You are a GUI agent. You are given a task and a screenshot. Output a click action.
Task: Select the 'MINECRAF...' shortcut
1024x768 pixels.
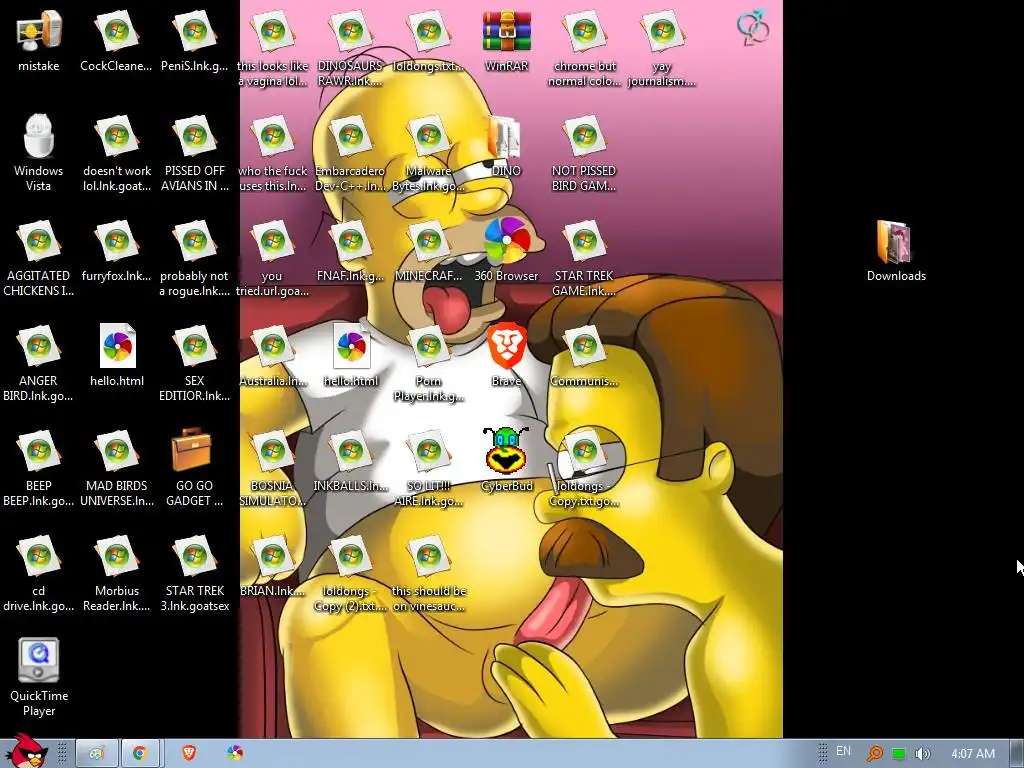coord(428,251)
